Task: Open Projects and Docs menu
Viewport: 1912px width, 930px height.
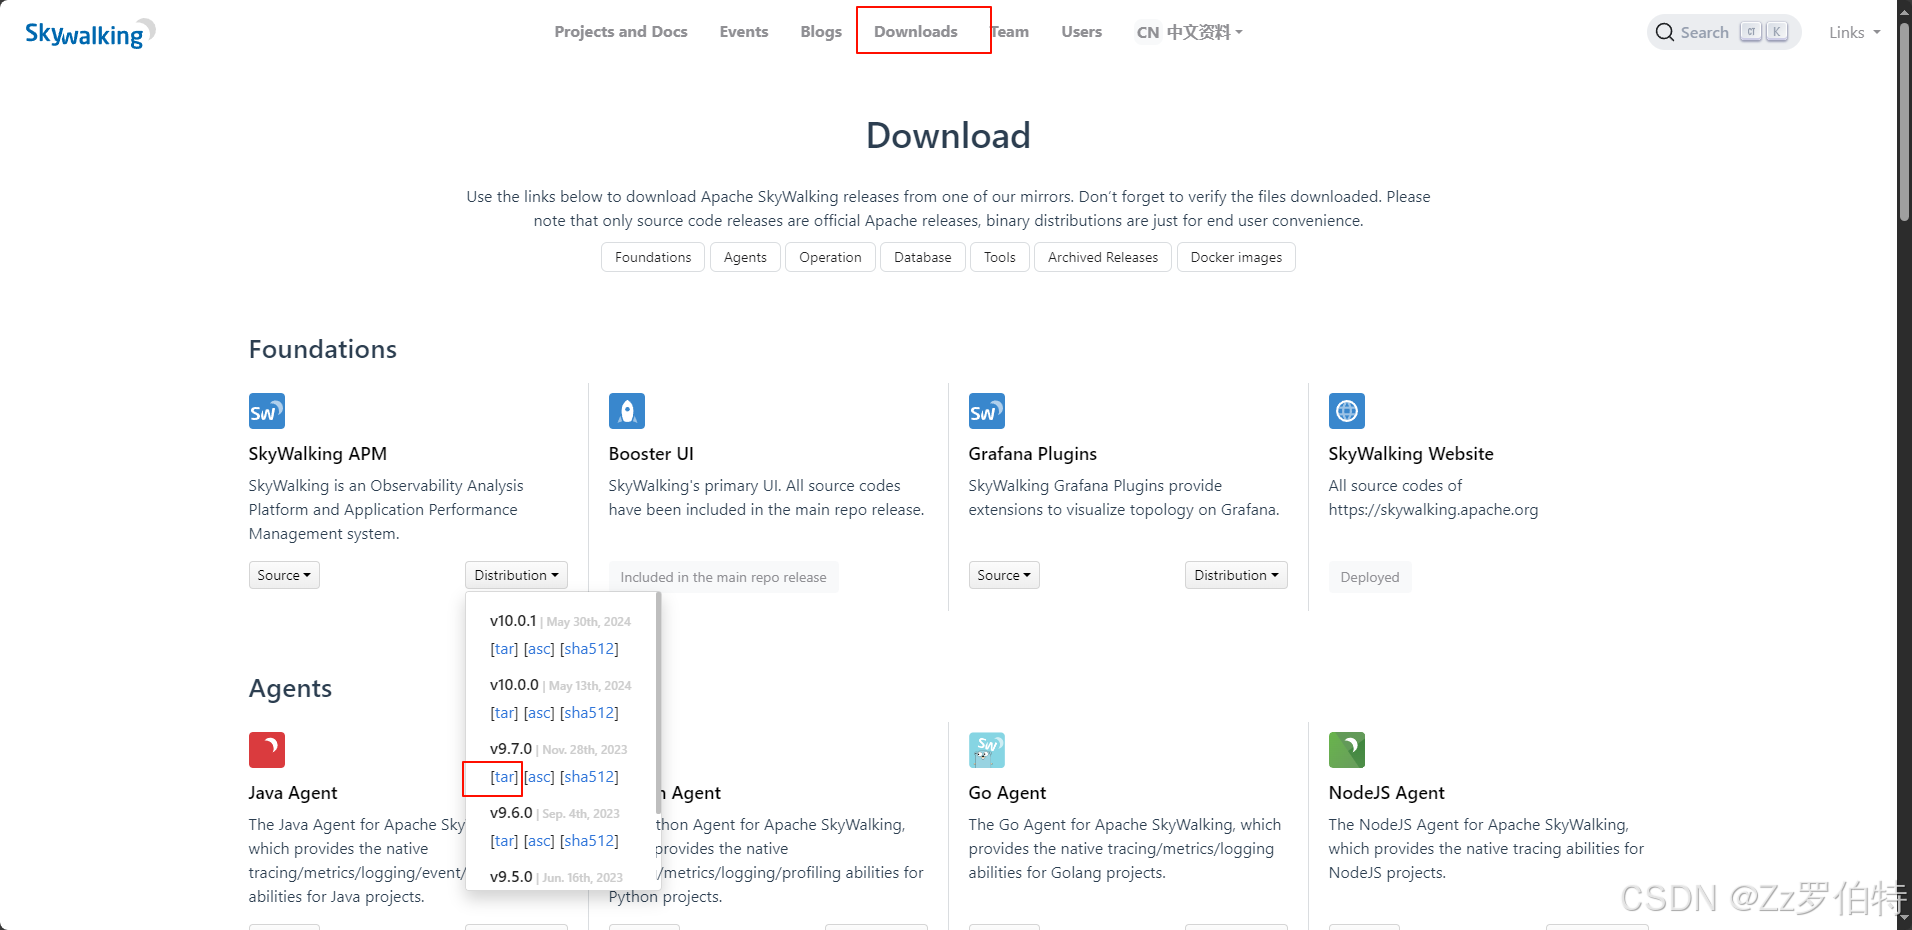Action: click(621, 32)
